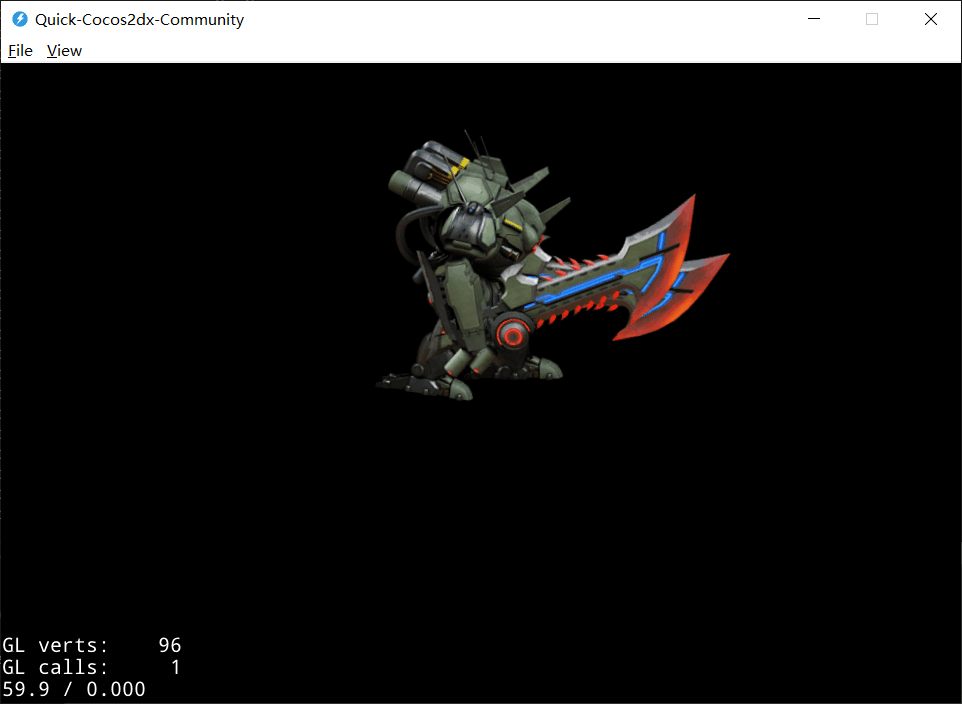Click the mech robot sprite
Screen dimensions: 962x704
coord(552,265)
